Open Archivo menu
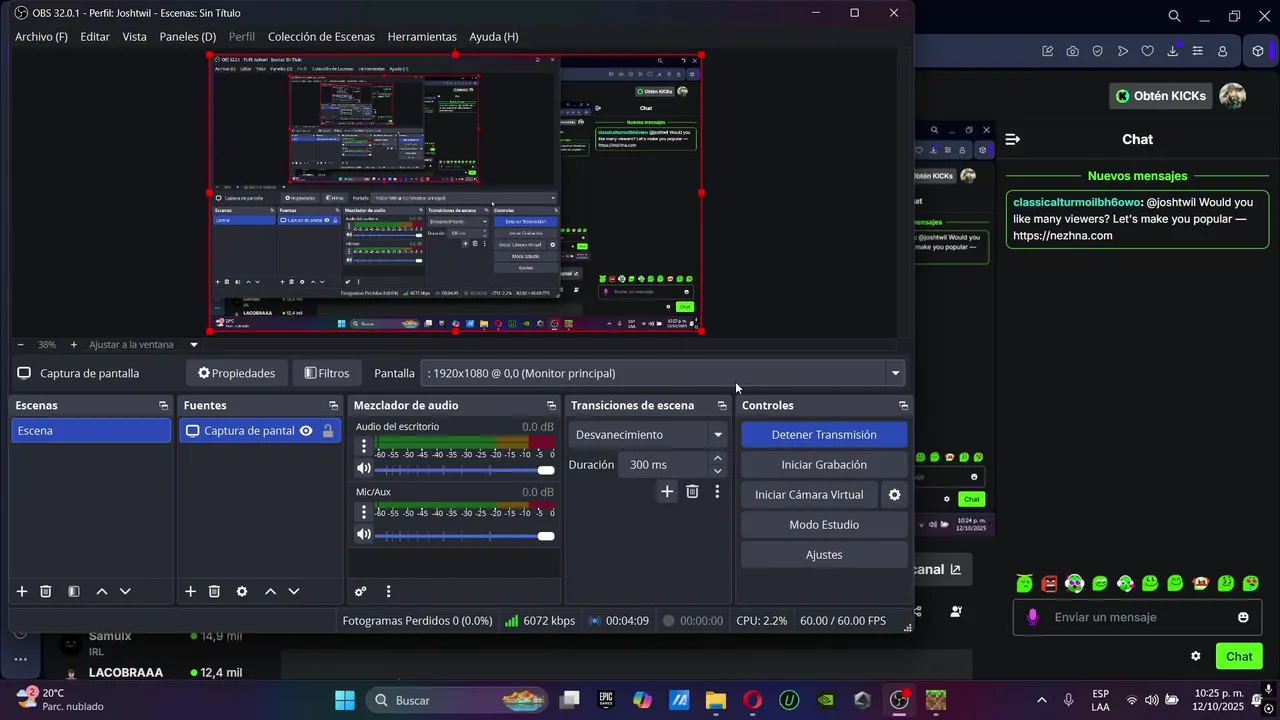1280x720 pixels. click(x=41, y=36)
